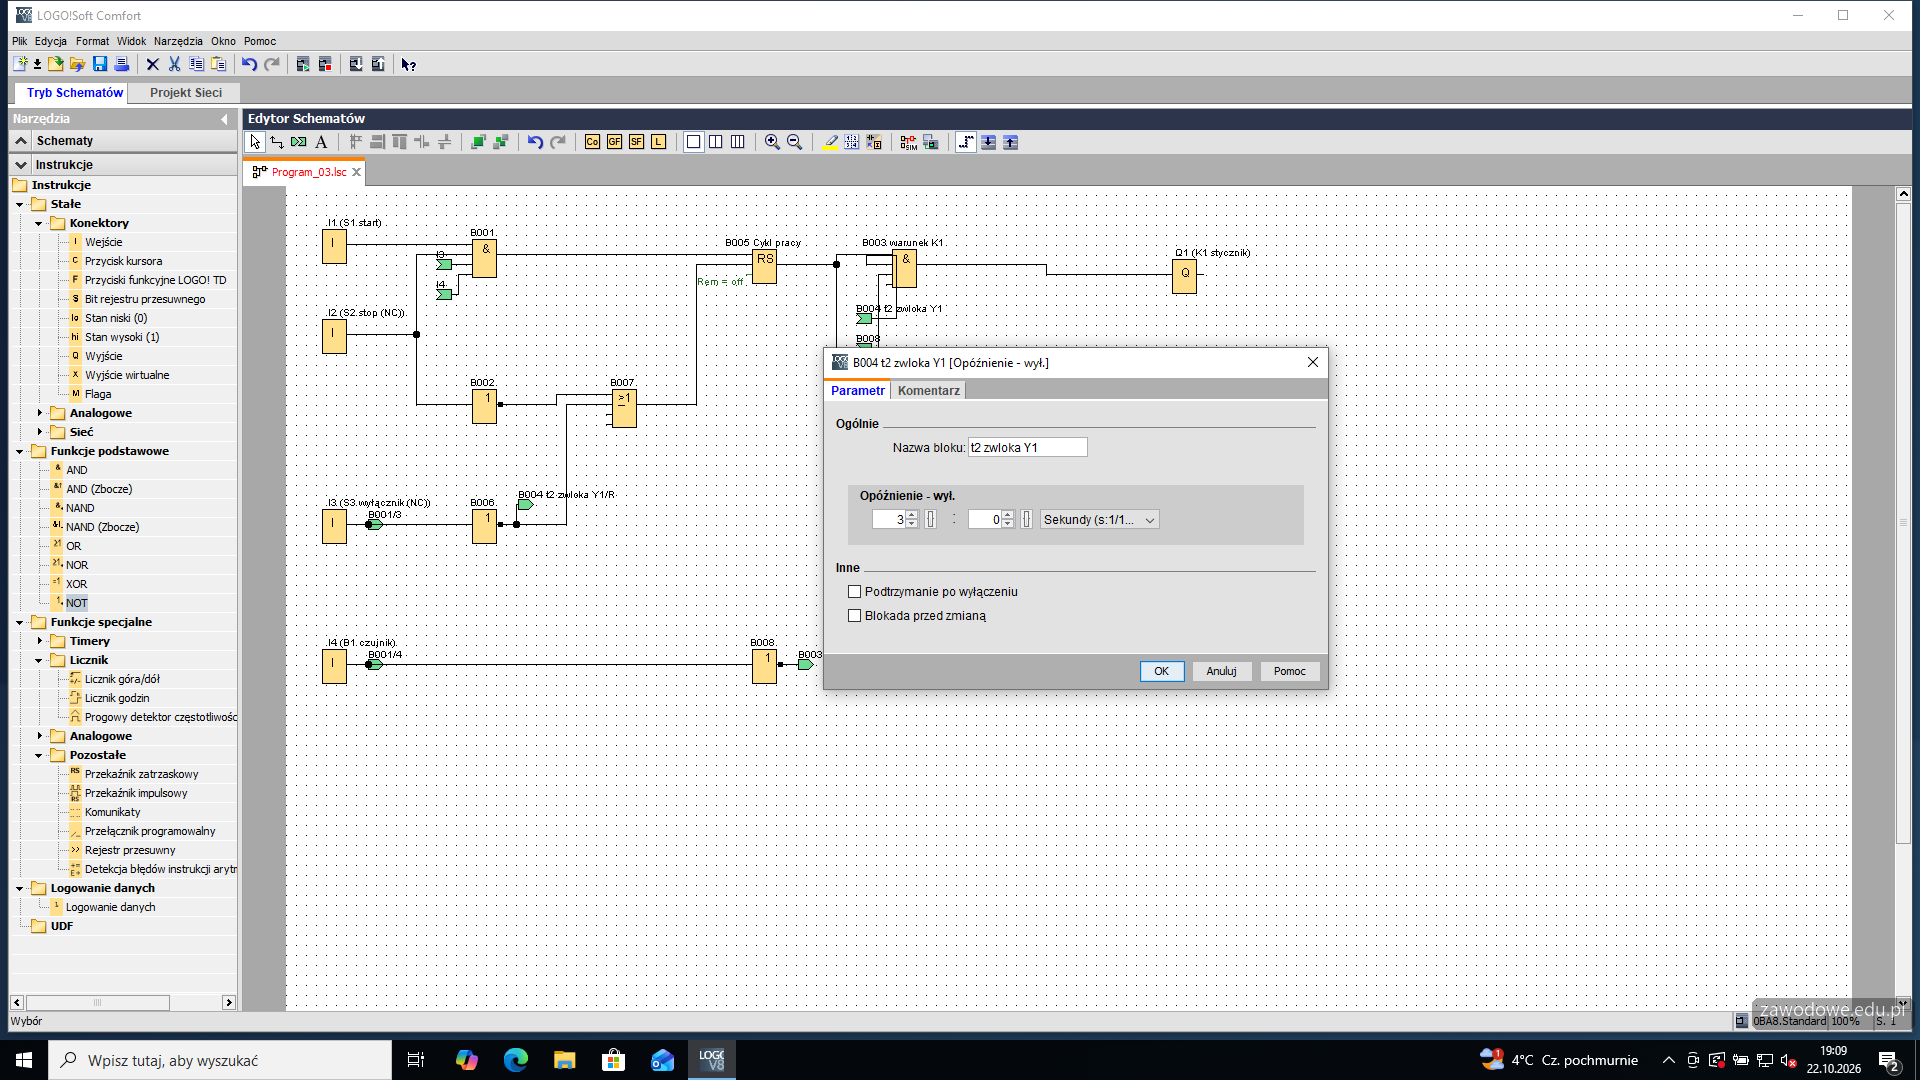Click the context help cursor icon
Image resolution: width=1920 pixels, height=1080 pixels.
[408, 64]
